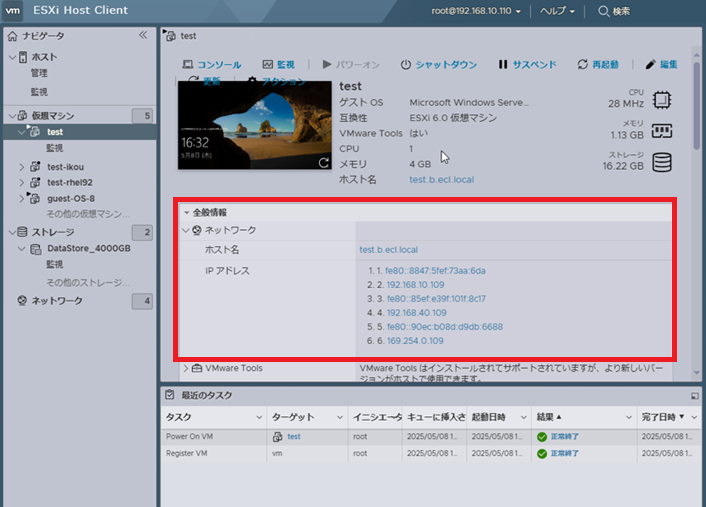Open the test.b.ecl.local hostname link in summary

442,180
